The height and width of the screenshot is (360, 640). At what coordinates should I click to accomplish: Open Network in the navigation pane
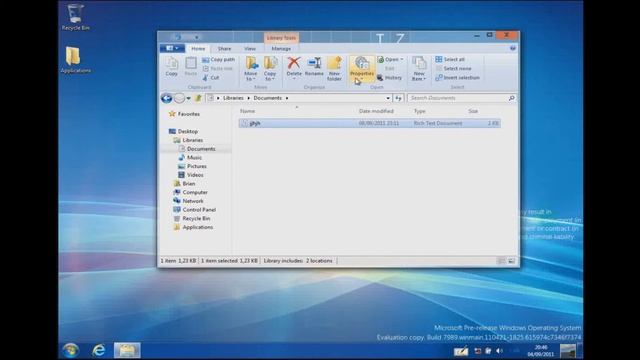188,201
